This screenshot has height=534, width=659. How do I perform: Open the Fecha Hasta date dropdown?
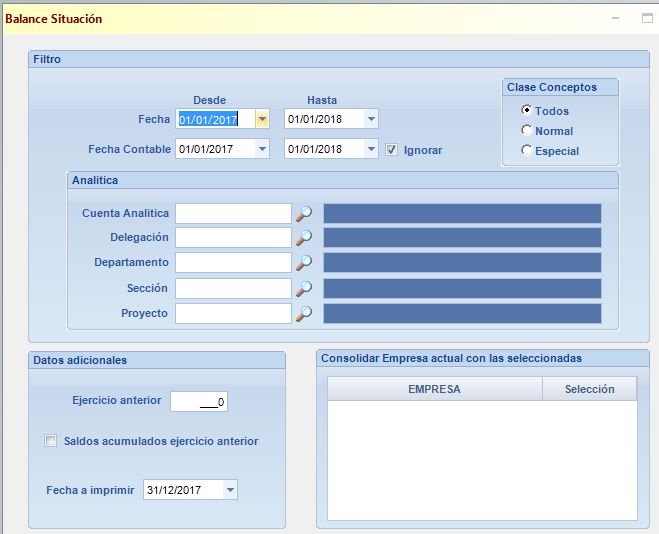[371, 119]
